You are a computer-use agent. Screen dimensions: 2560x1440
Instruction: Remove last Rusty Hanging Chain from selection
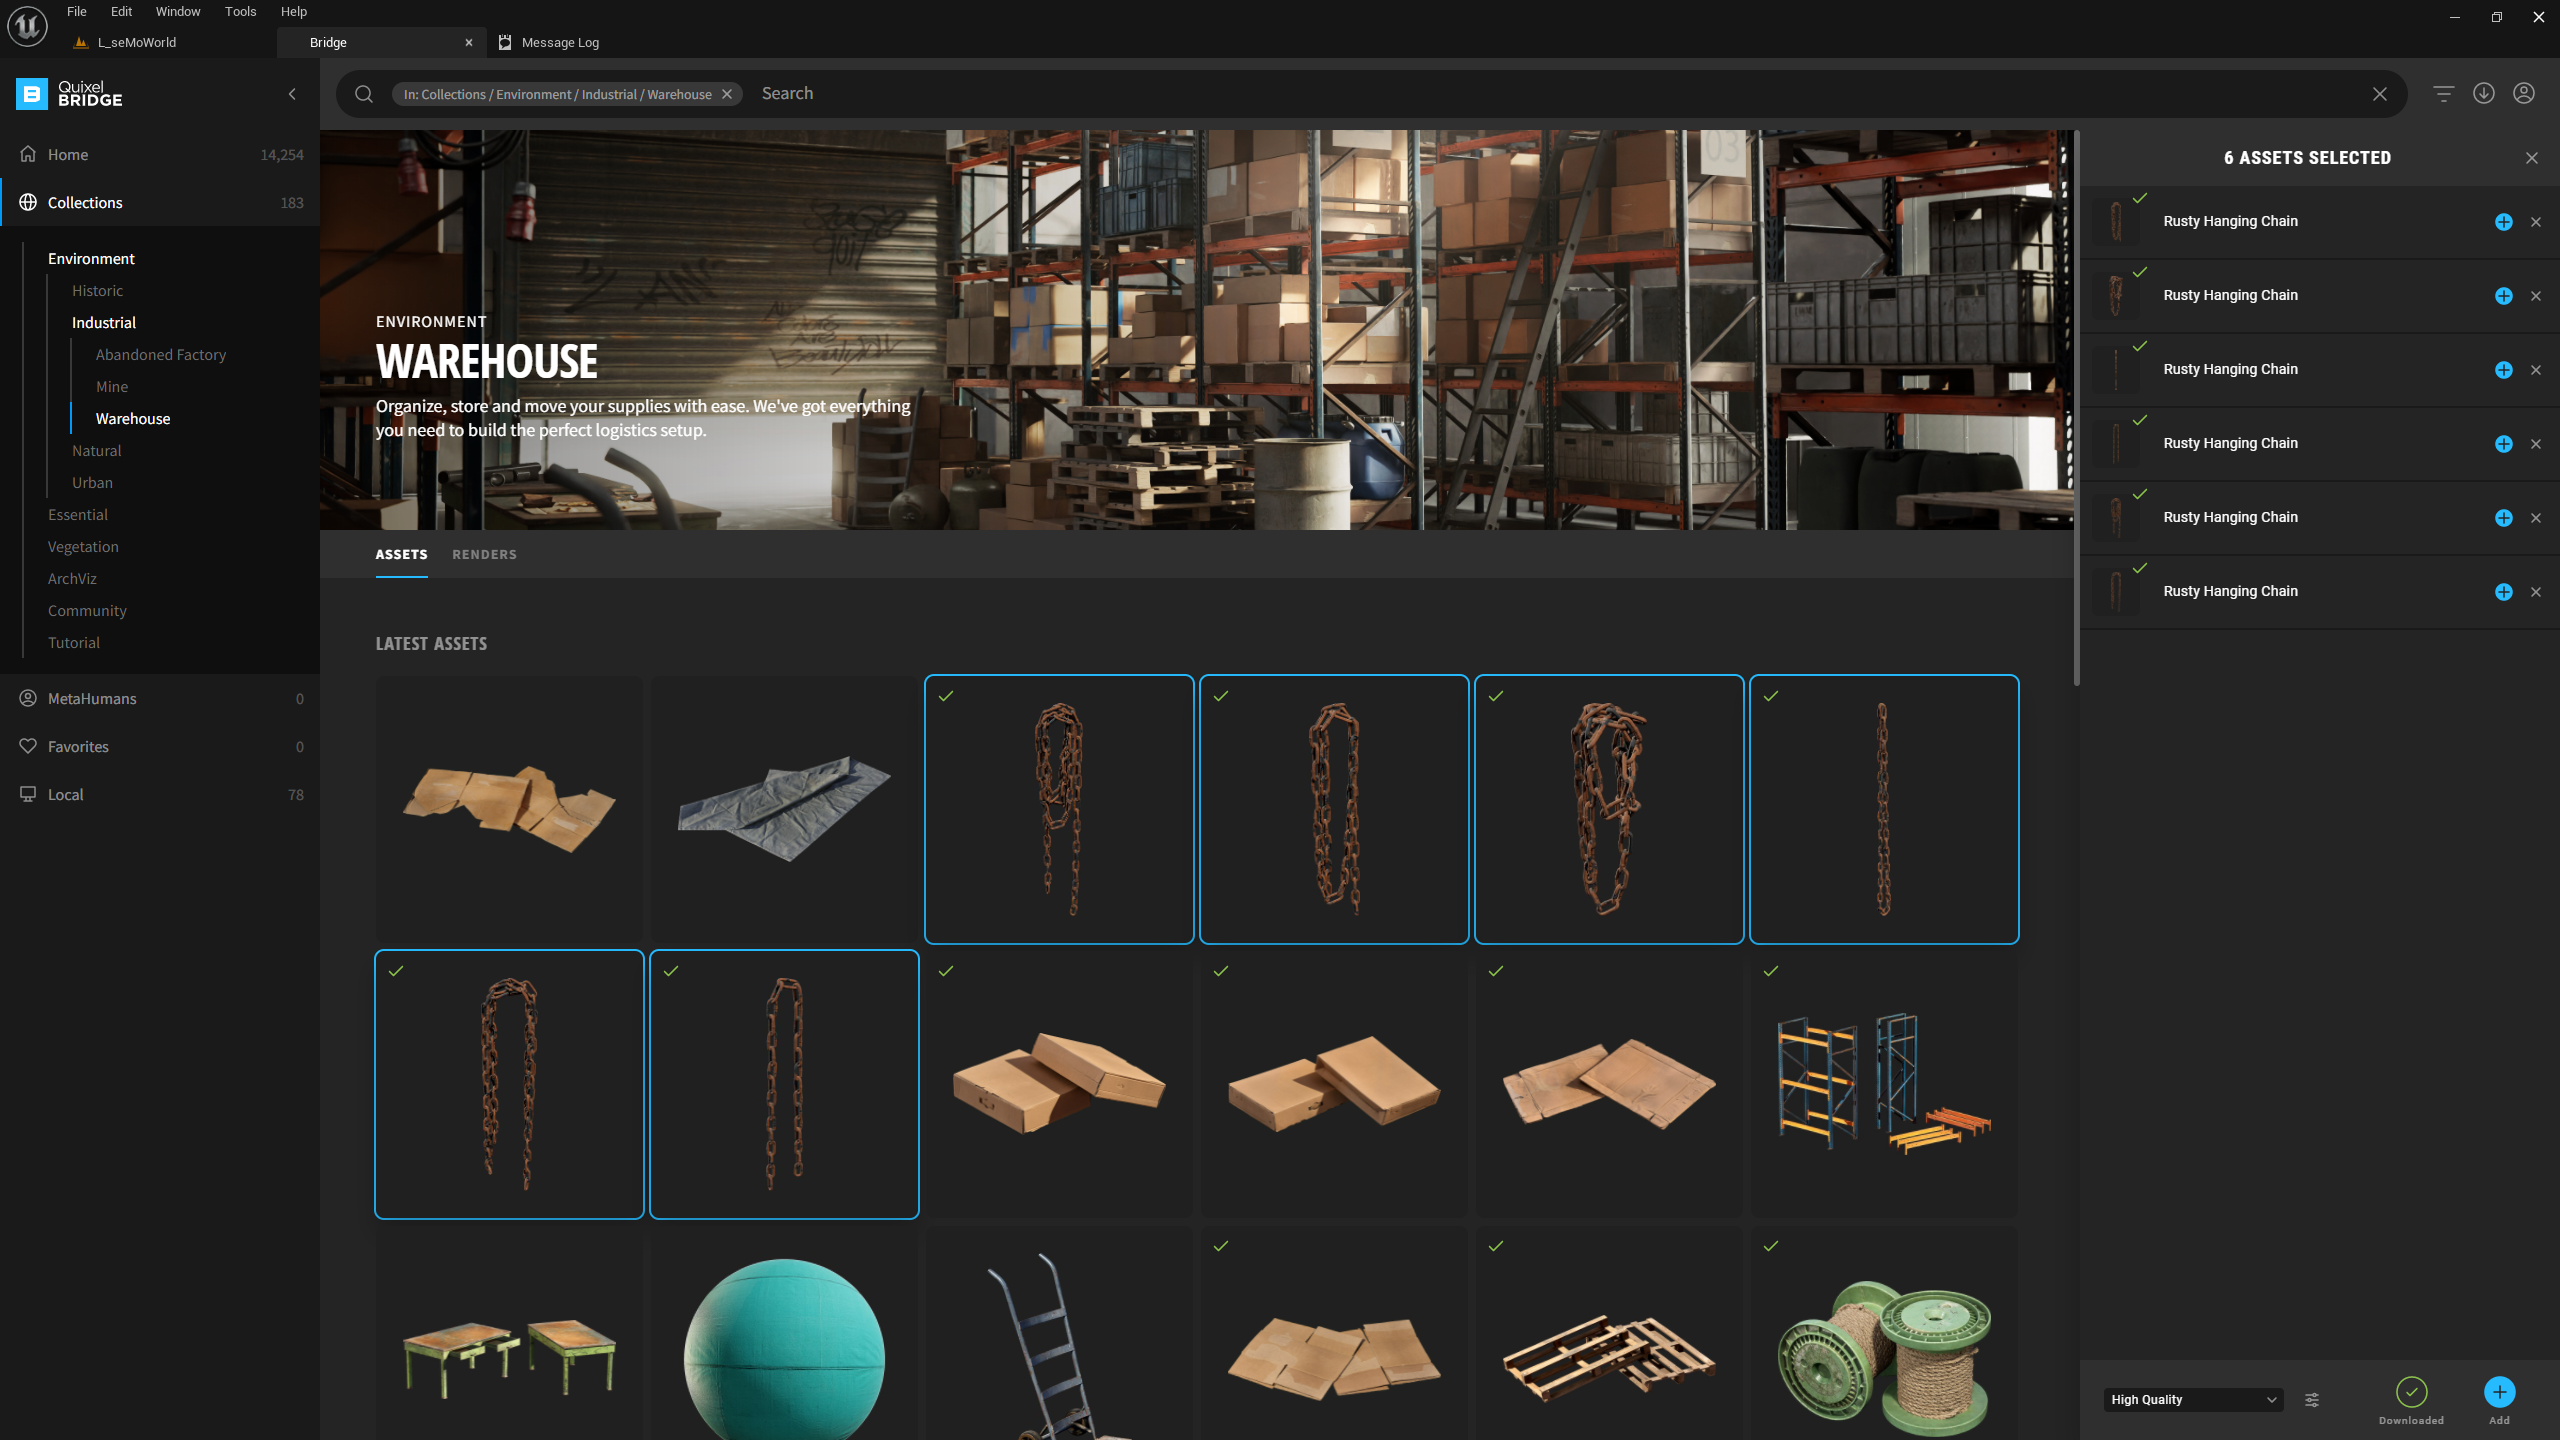coord(2536,592)
